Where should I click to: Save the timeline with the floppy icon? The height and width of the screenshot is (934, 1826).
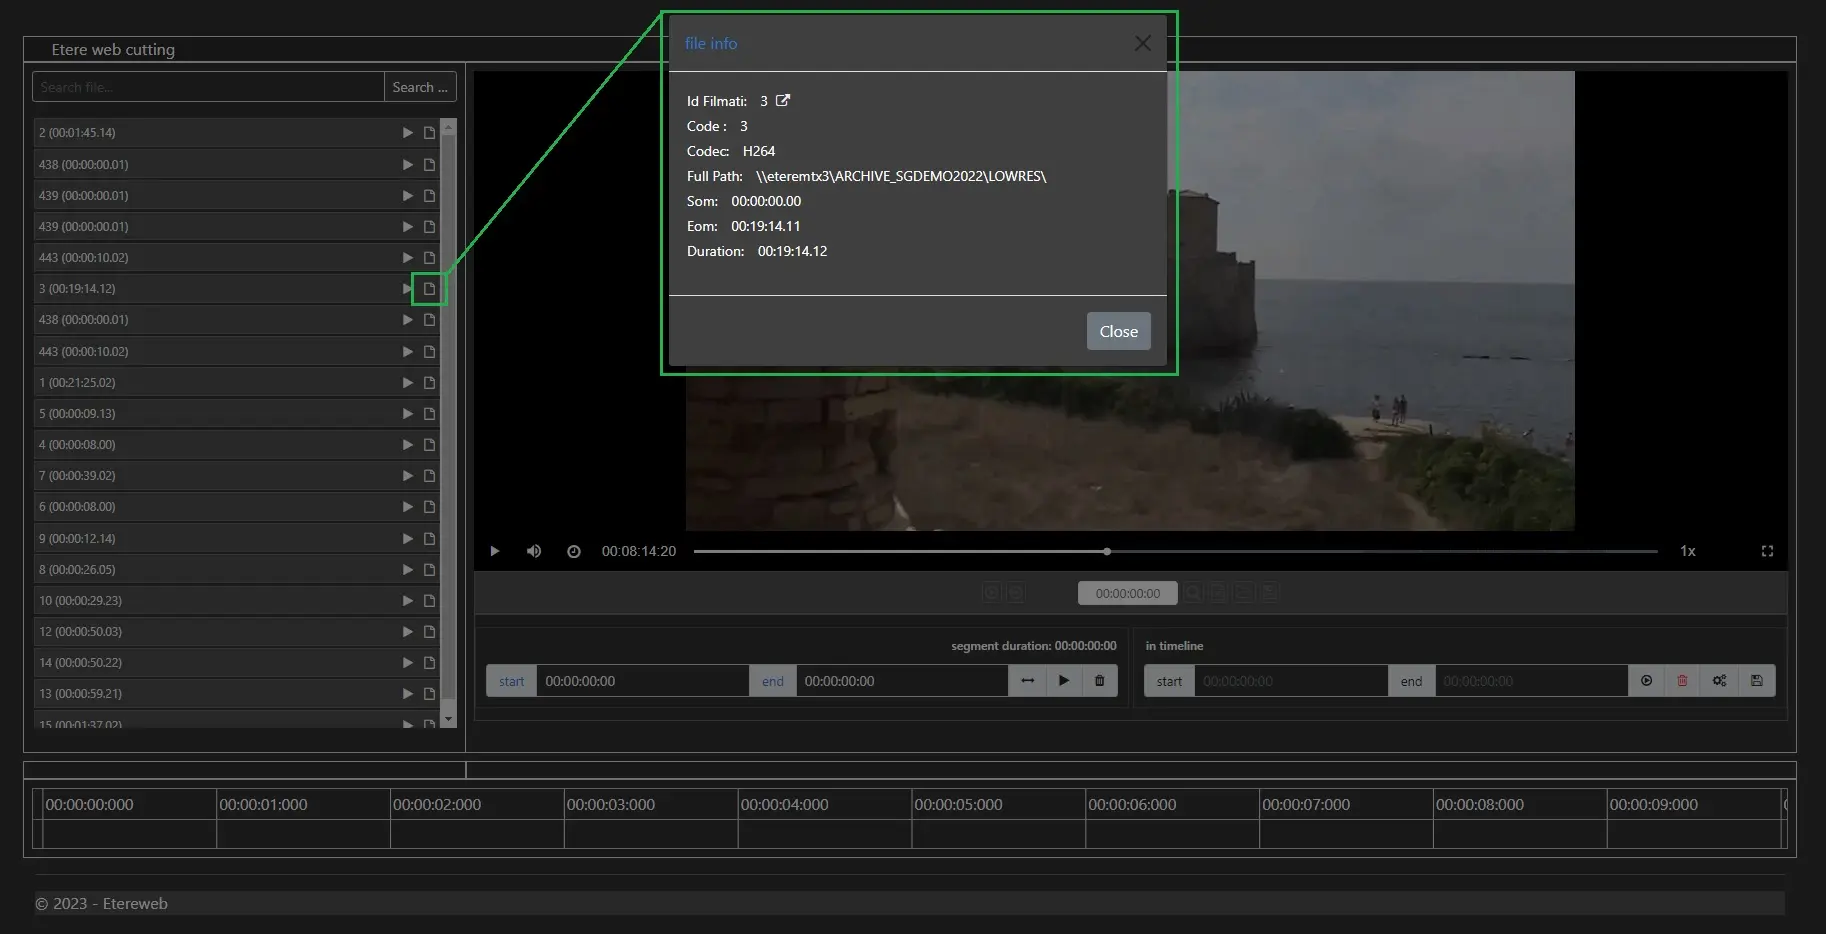coord(1756,681)
